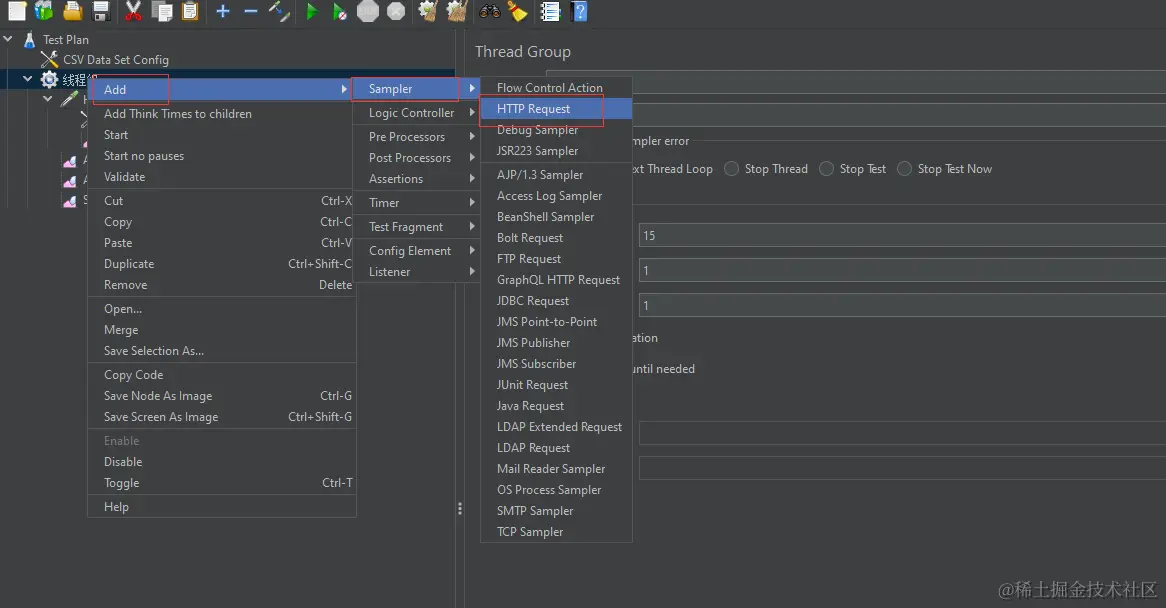Choose Debug Sampler from the list
The image size is (1166, 608).
pos(556,129)
